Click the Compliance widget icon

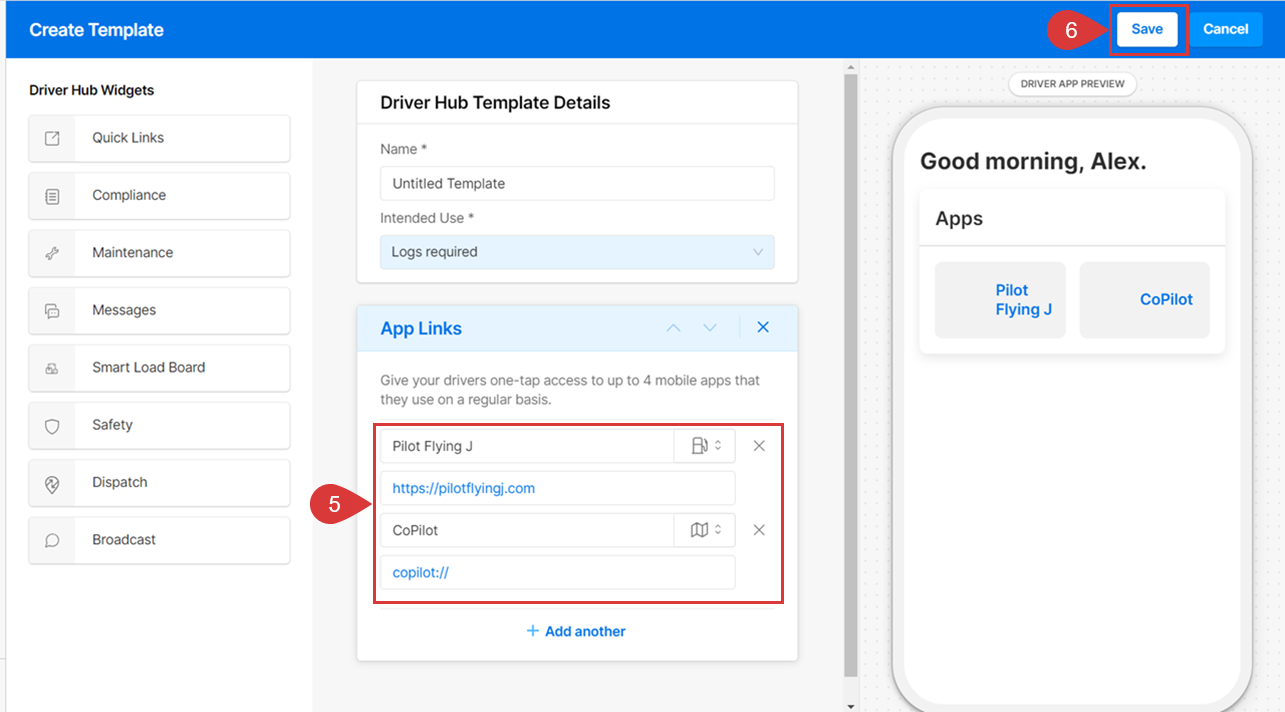(52, 196)
